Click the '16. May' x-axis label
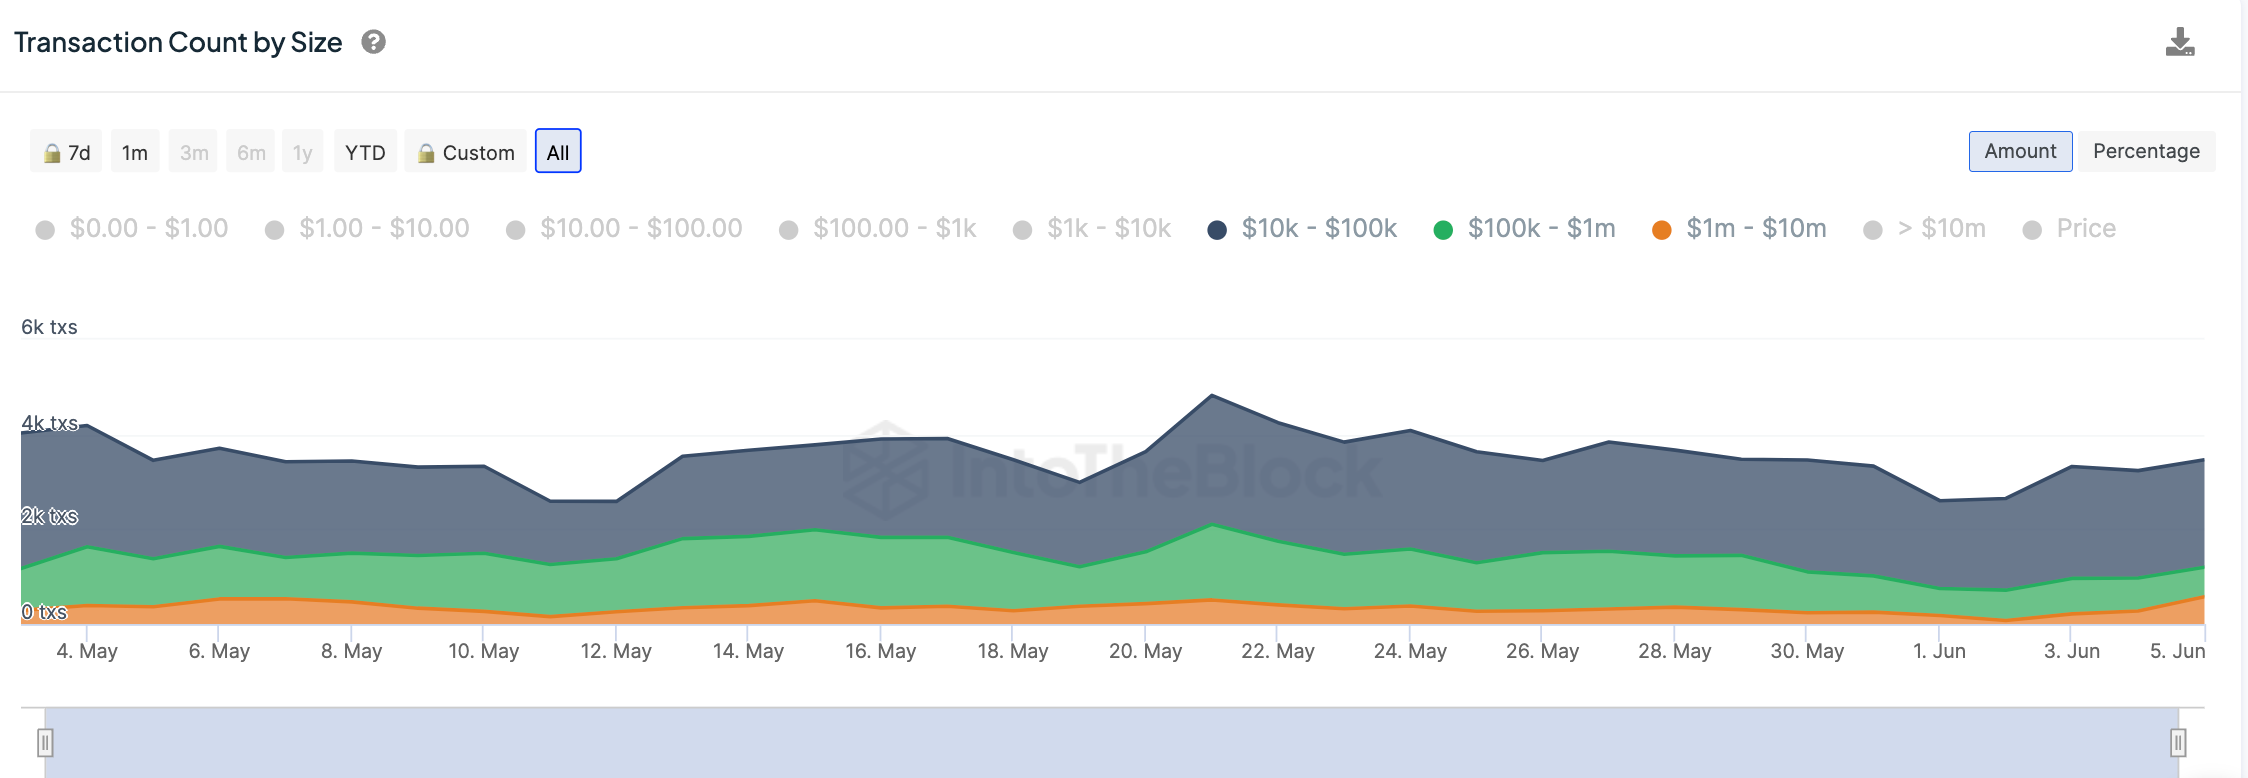Viewport: 2248px width, 778px height. (880, 651)
